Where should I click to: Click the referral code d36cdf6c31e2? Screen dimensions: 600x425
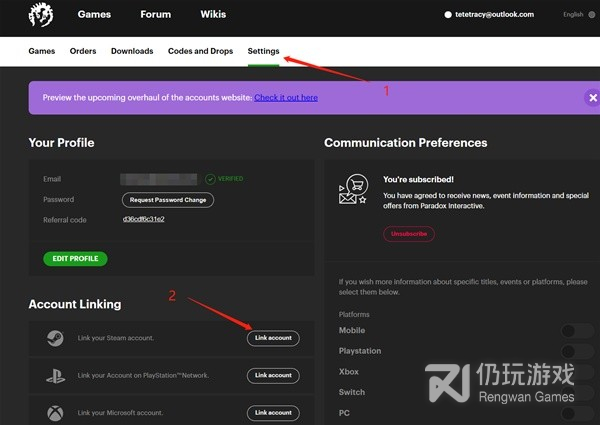pos(143,218)
